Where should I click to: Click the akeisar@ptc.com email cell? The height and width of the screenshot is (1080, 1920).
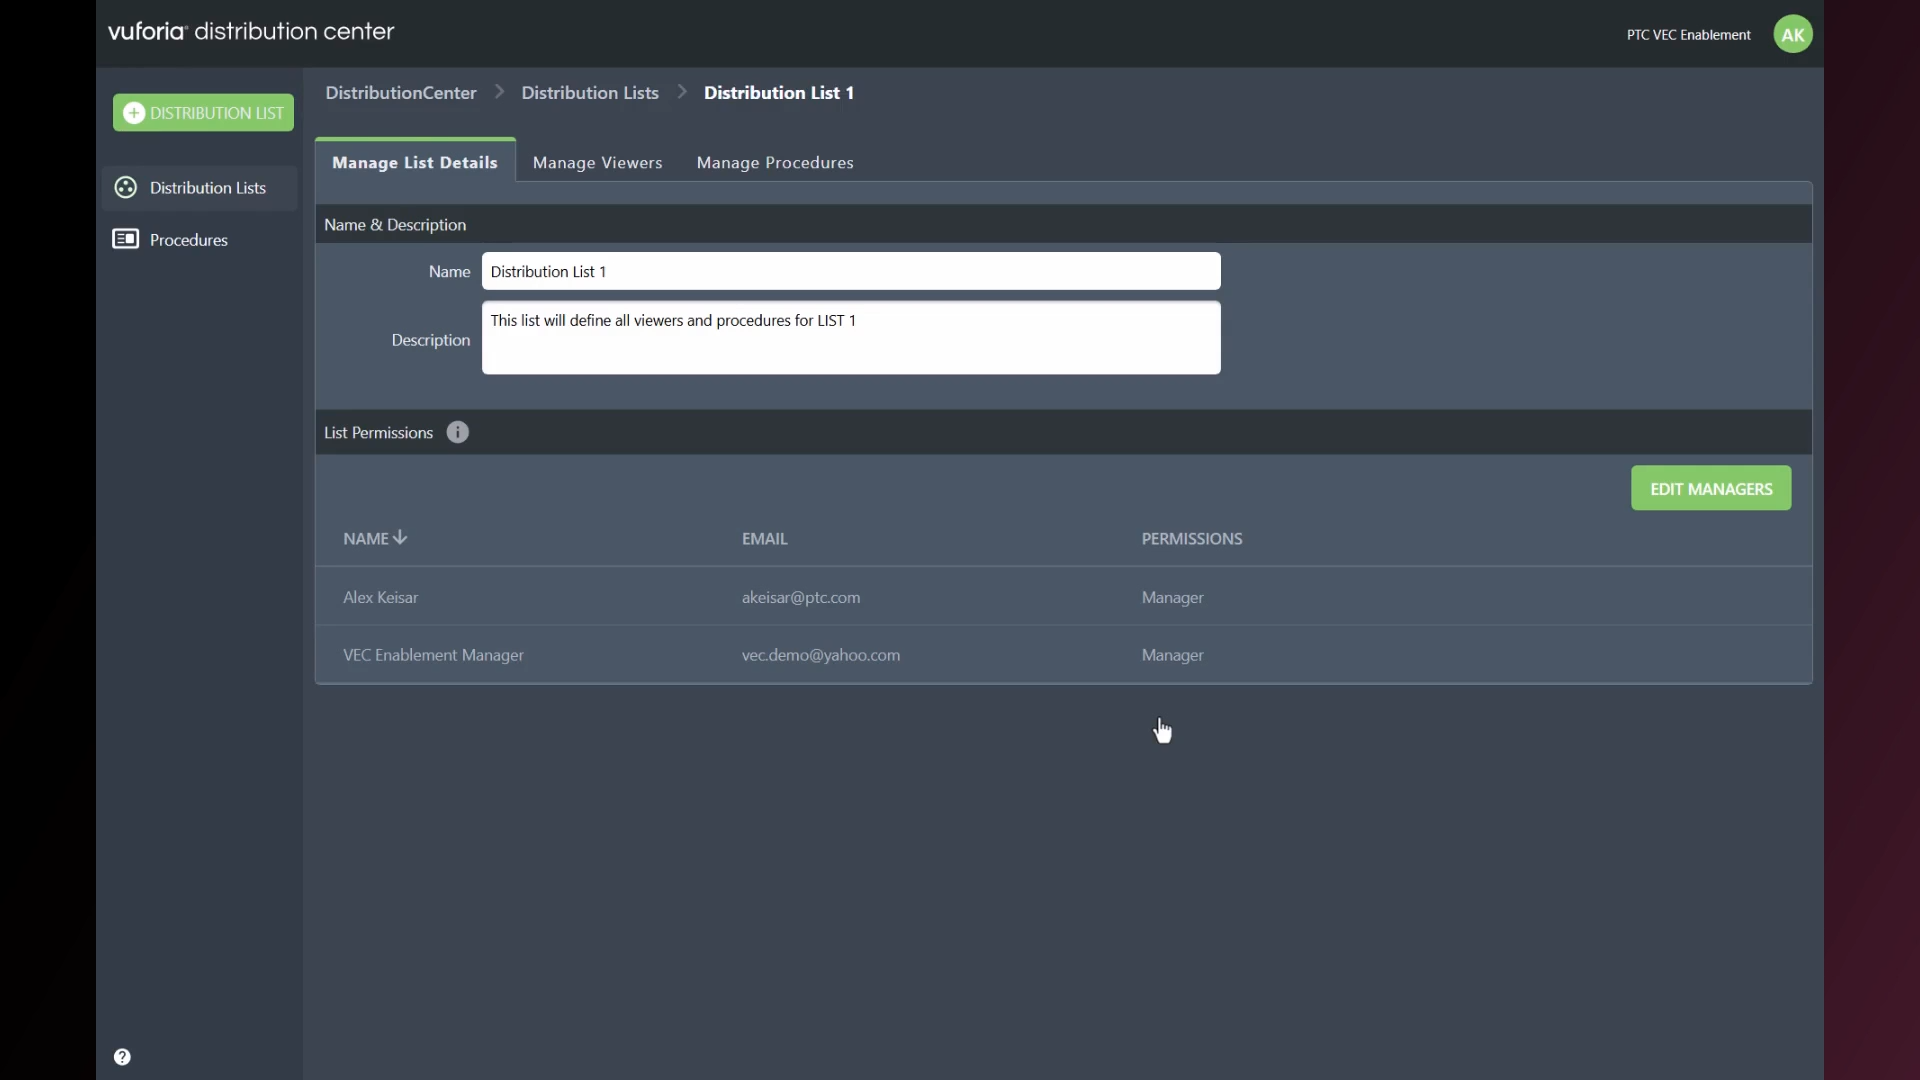[x=801, y=597]
